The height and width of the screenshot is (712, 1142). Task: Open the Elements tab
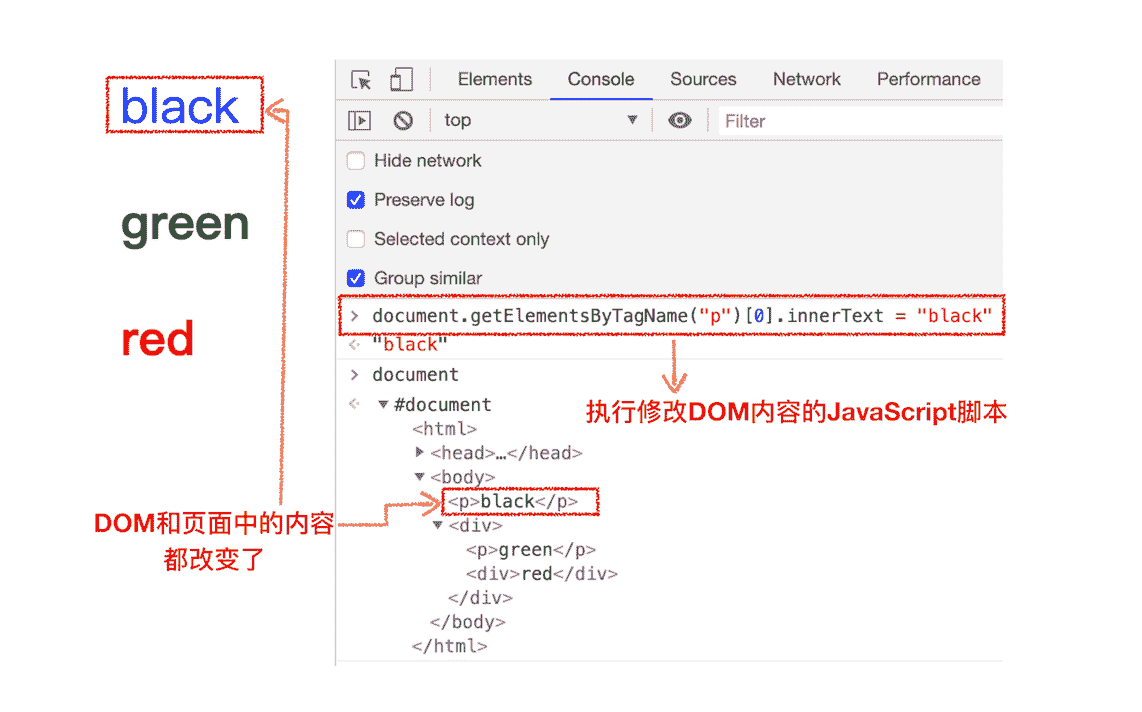(x=495, y=79)
